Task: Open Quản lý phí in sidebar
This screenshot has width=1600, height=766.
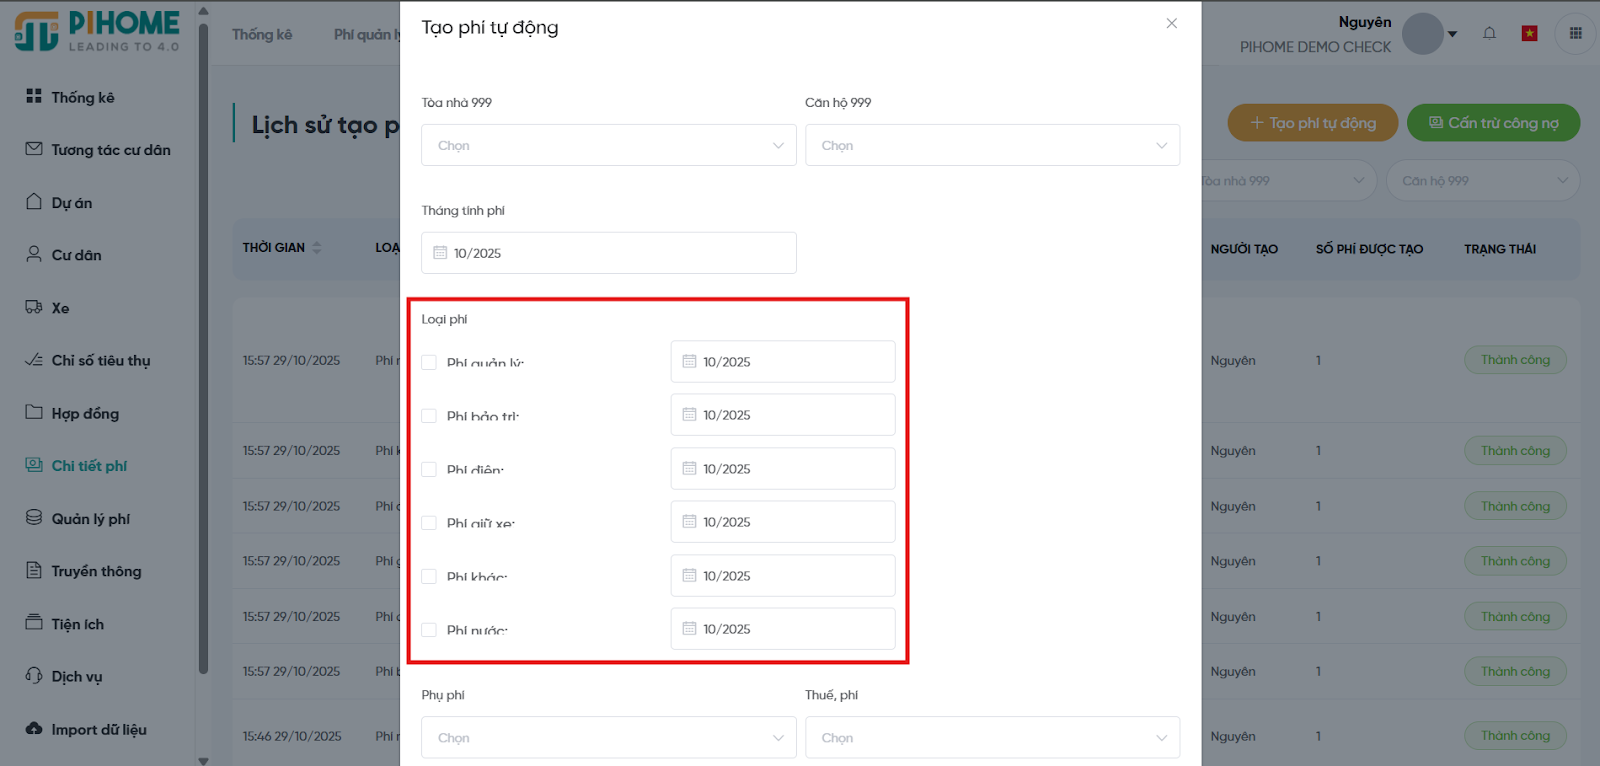Action: point(90,518)
